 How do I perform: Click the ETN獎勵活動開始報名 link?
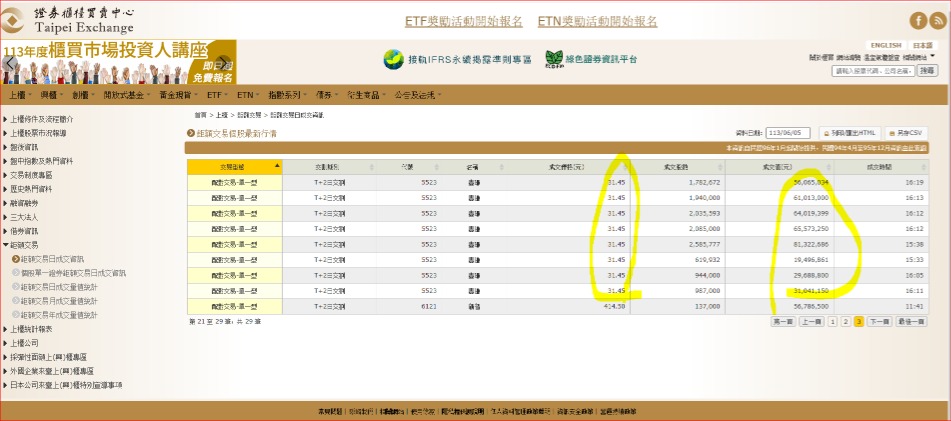click(597, 21)
